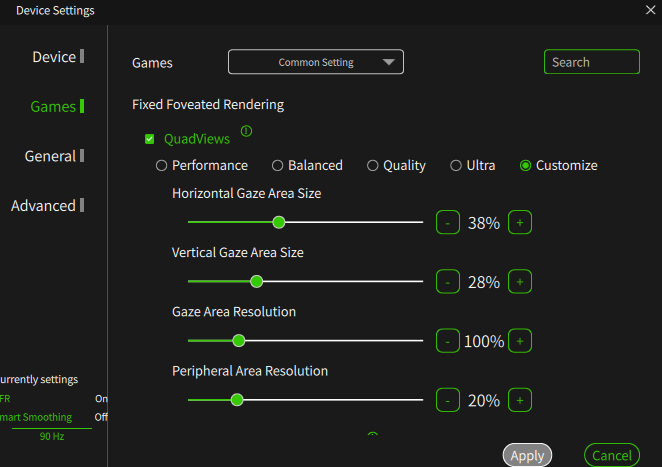This screenshot has height=467, width=662.
Task: Decrease Gaze Area Resolution with minus
Action: pyautogui.click(x=448, y=341)
